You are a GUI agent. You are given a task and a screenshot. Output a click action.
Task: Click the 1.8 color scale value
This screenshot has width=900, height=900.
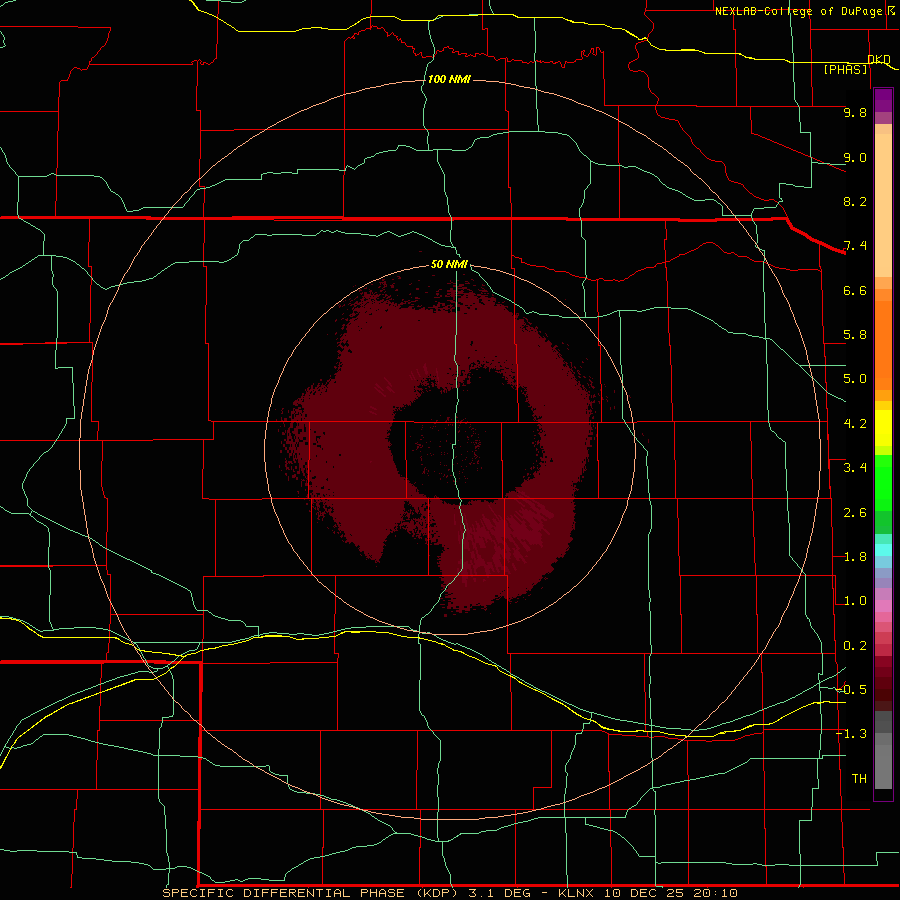[x=855, y=557]
